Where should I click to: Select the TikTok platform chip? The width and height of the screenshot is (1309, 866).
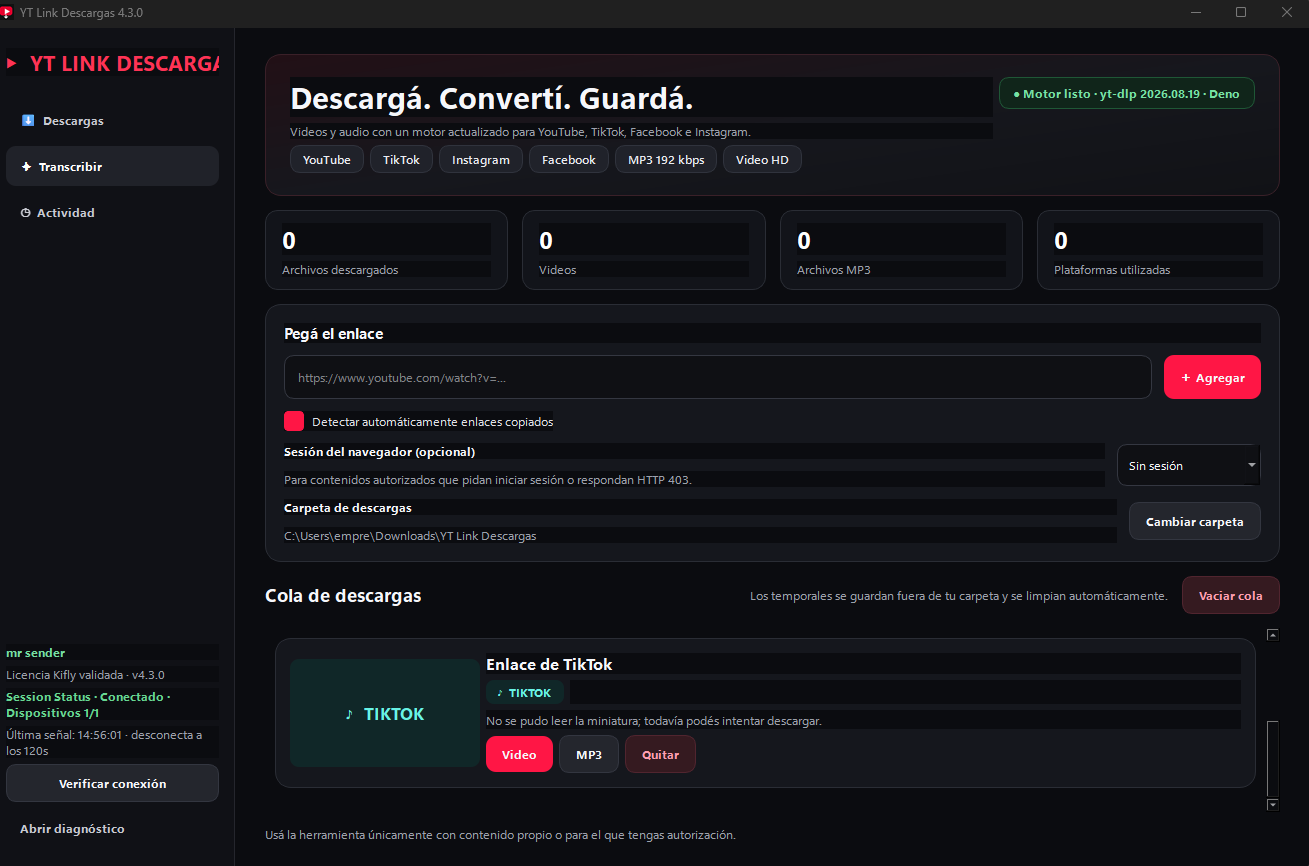[401, 160]
